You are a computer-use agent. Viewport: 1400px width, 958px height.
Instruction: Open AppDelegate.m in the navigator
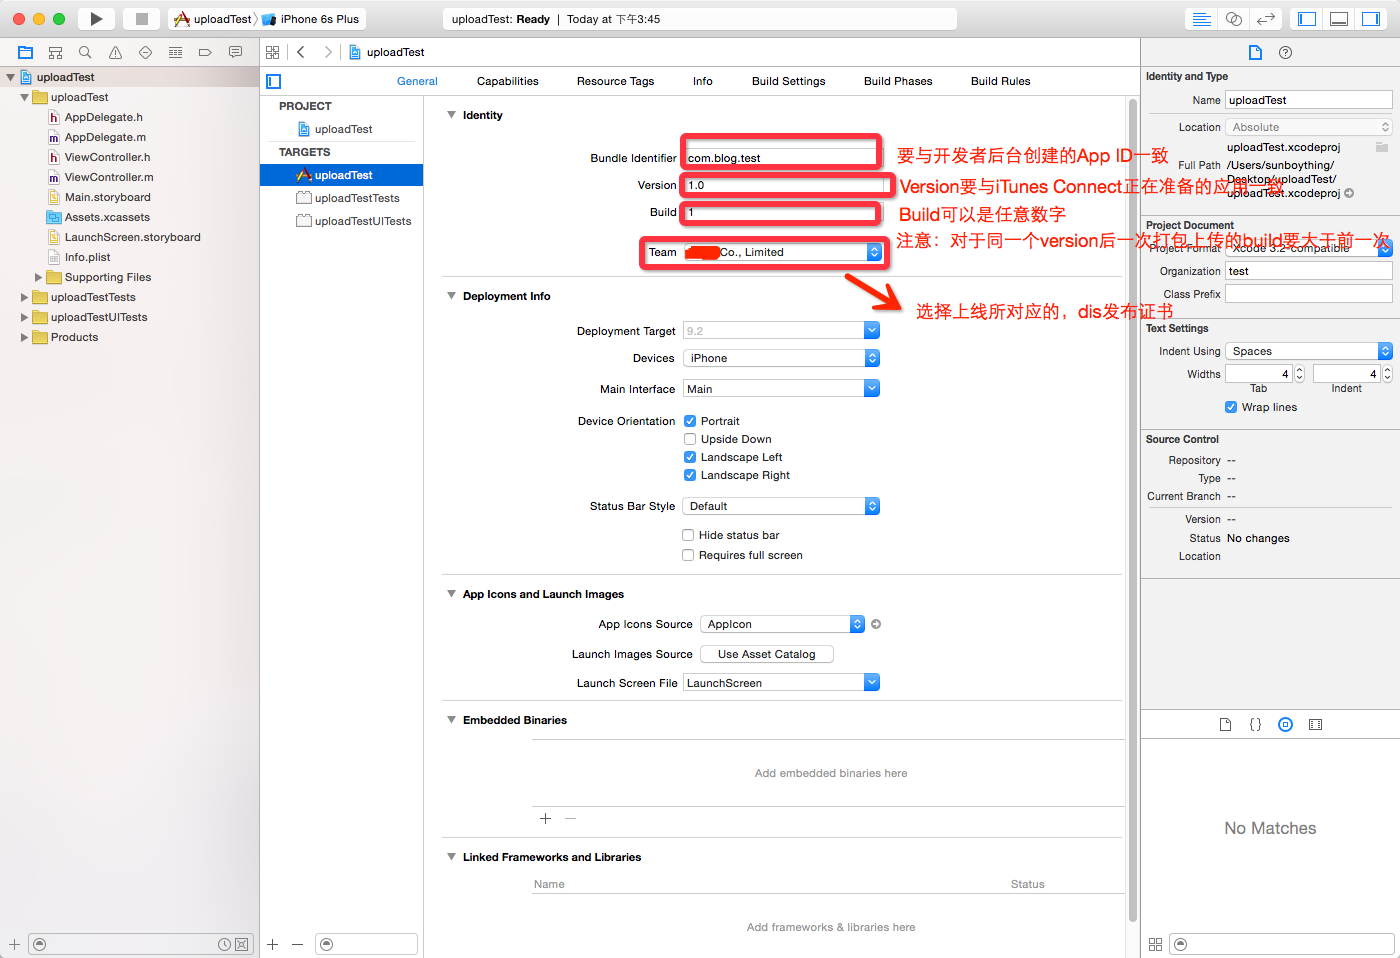pos(105,137)
